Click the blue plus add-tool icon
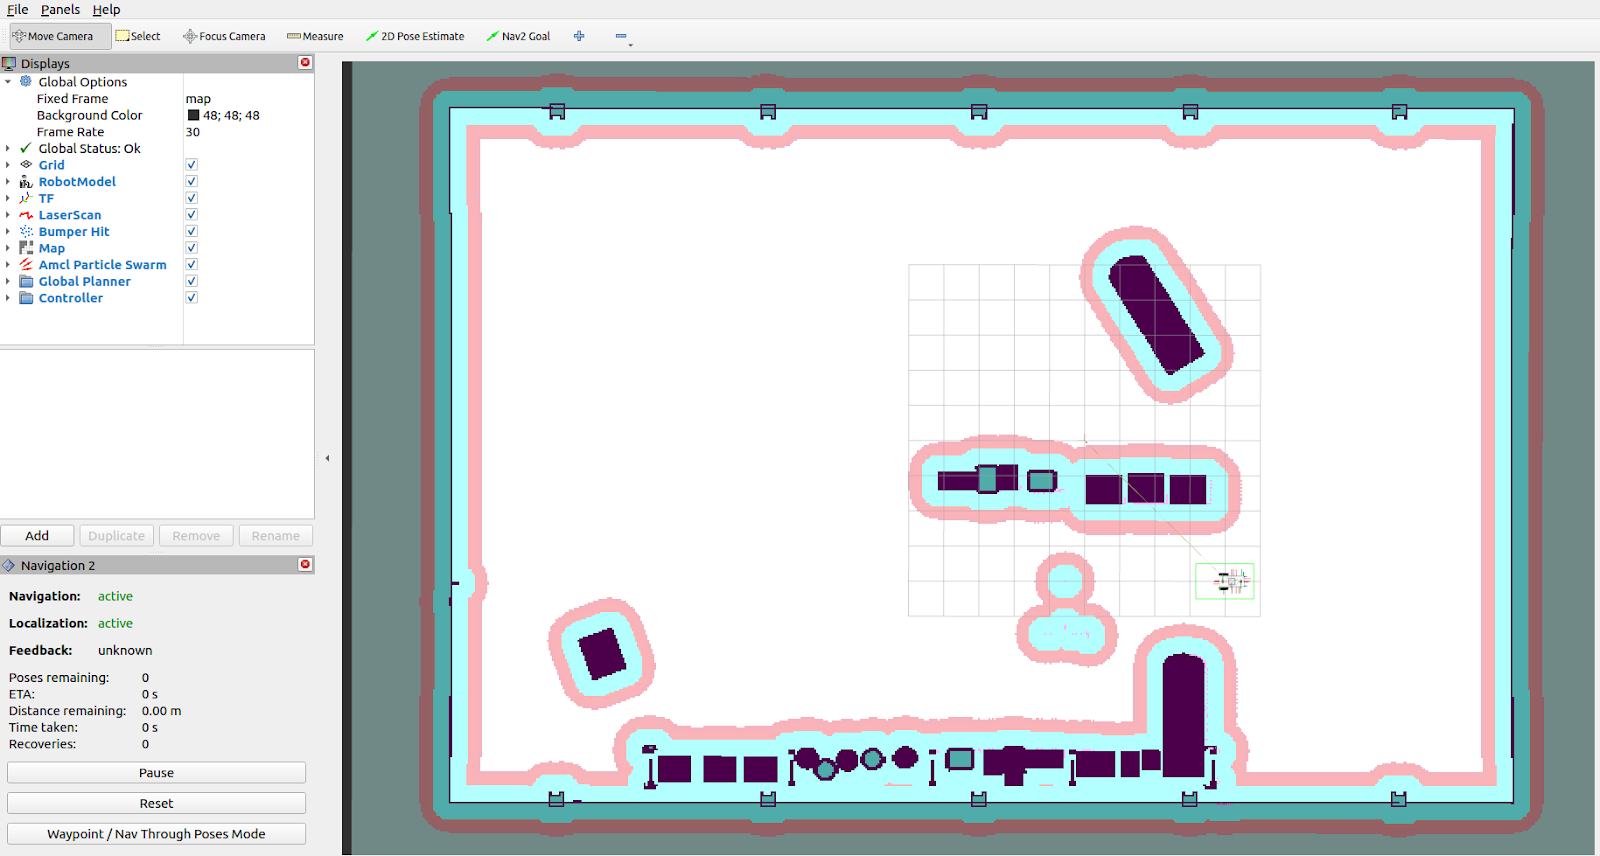This screenshot has height=856, width=1600. pyautogui.click(x=579, y=36)
